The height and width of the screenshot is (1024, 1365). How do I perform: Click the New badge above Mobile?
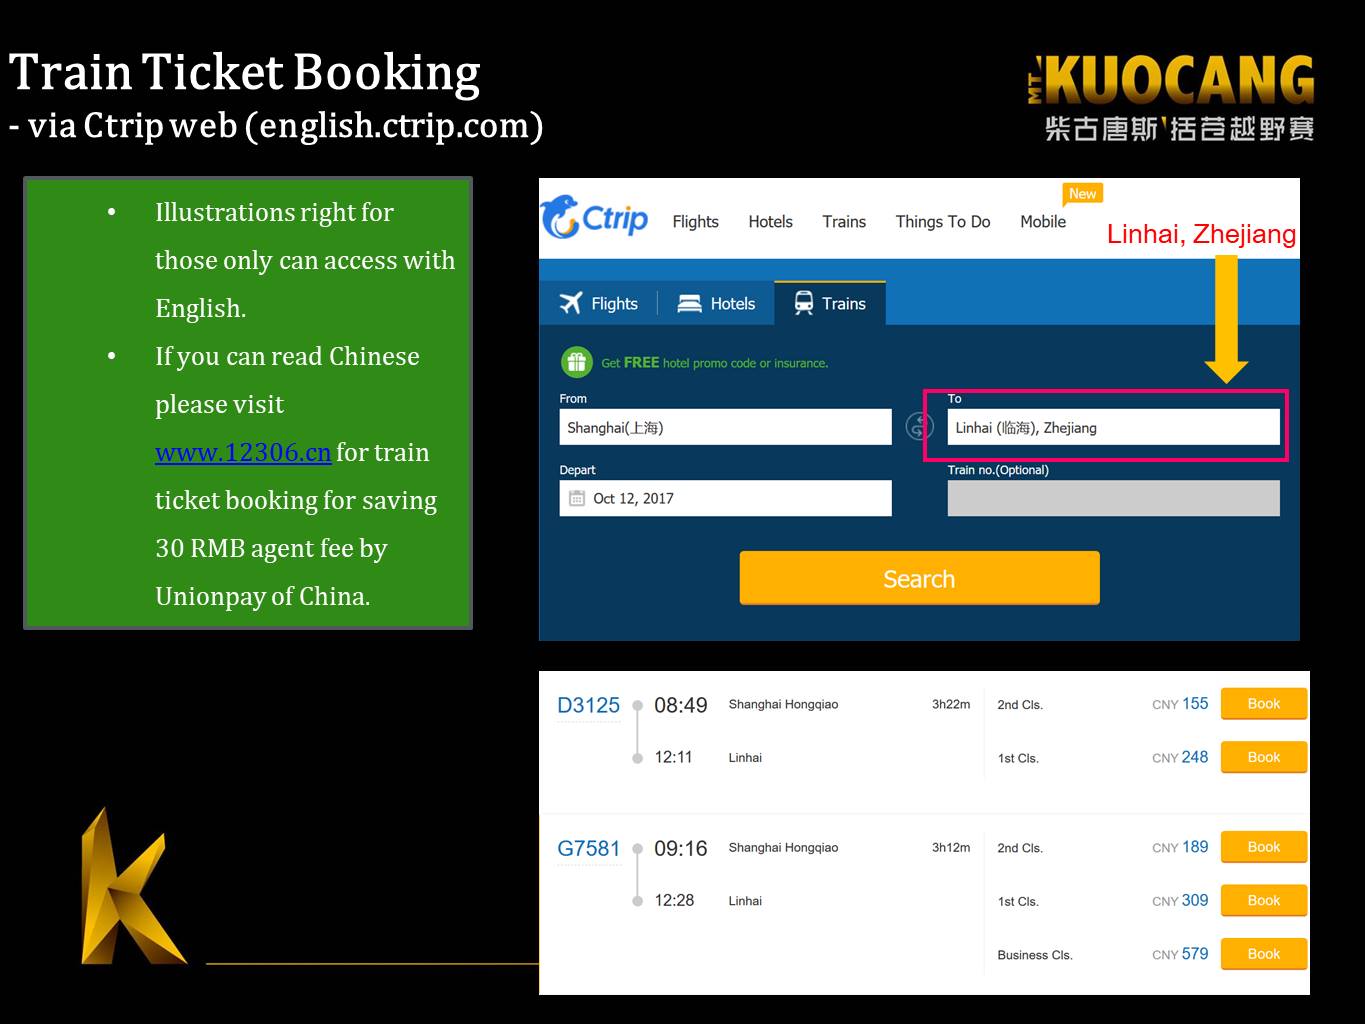tap(1082, 194)
